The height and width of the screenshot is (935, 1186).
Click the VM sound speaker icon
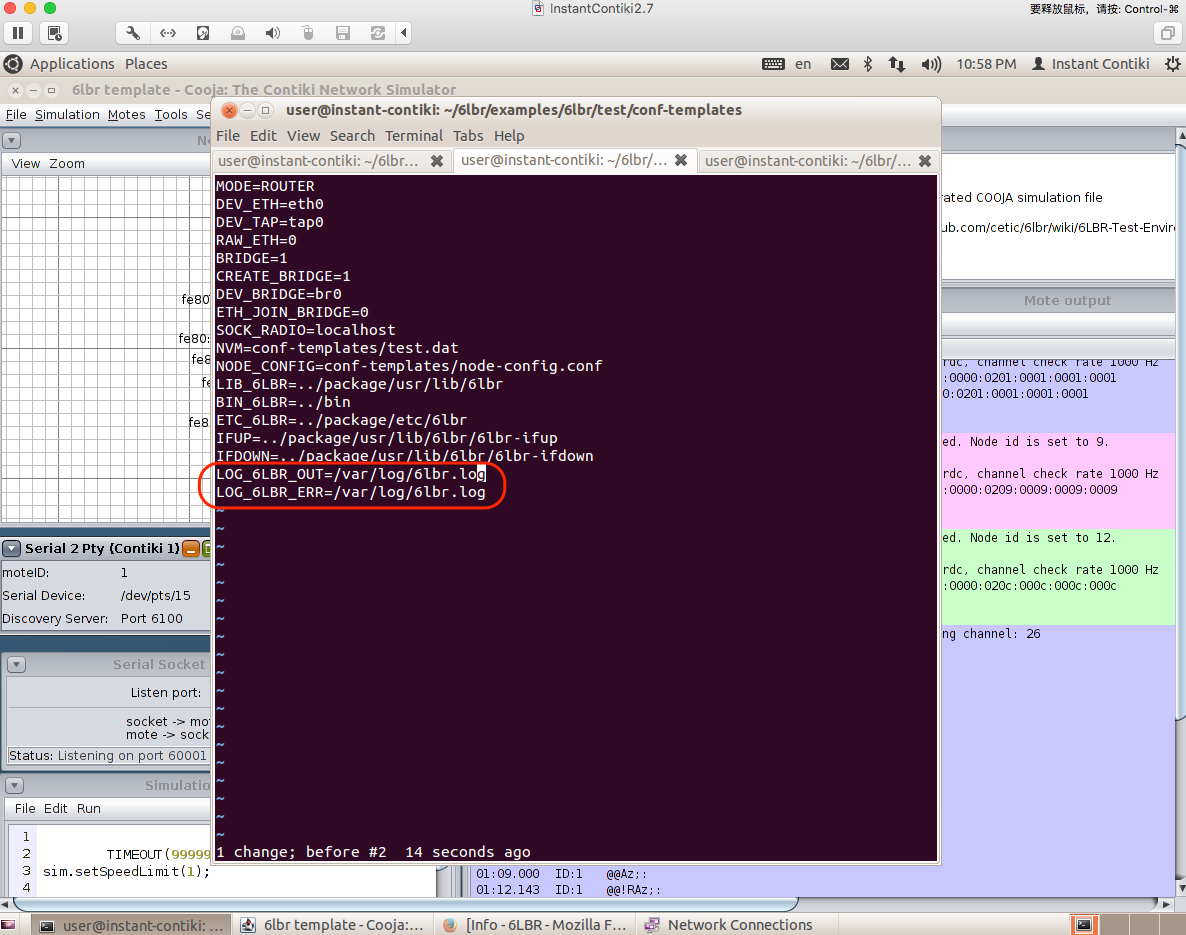click(x=272, y=33)
